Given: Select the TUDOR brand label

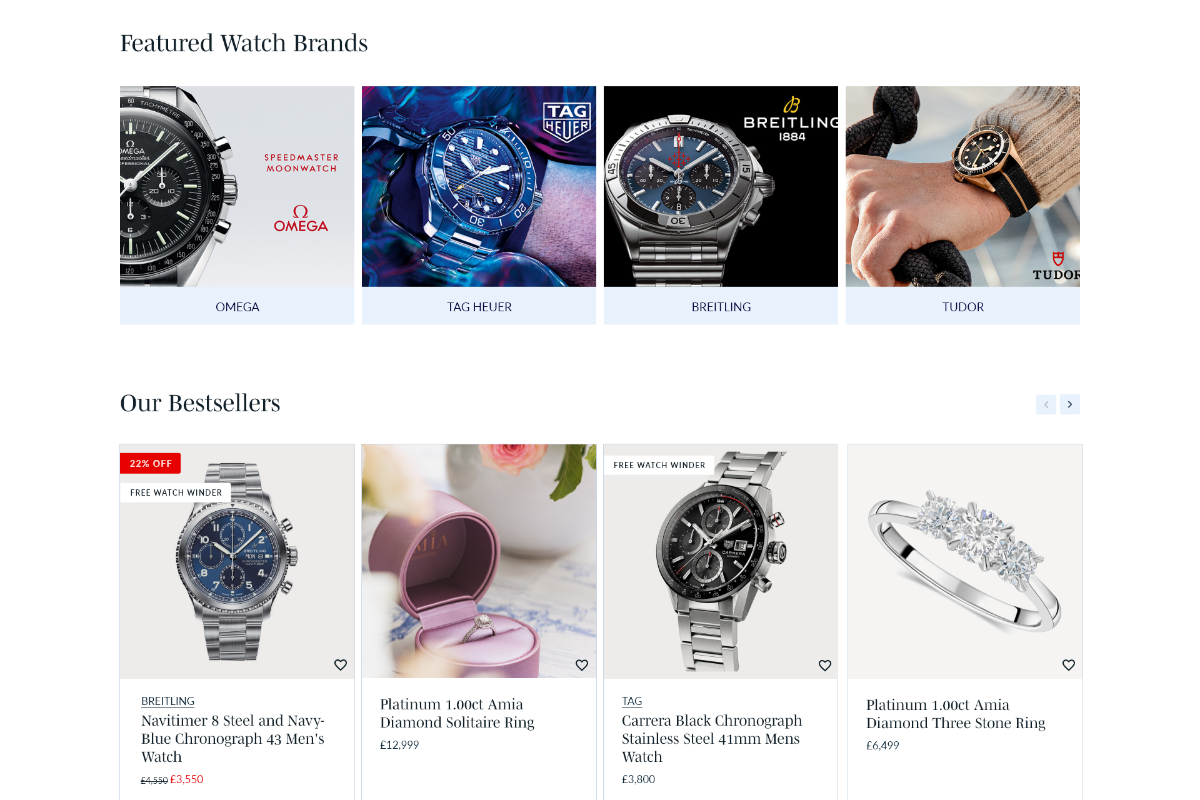Looking at the screenshot, I should pos(963,306).
